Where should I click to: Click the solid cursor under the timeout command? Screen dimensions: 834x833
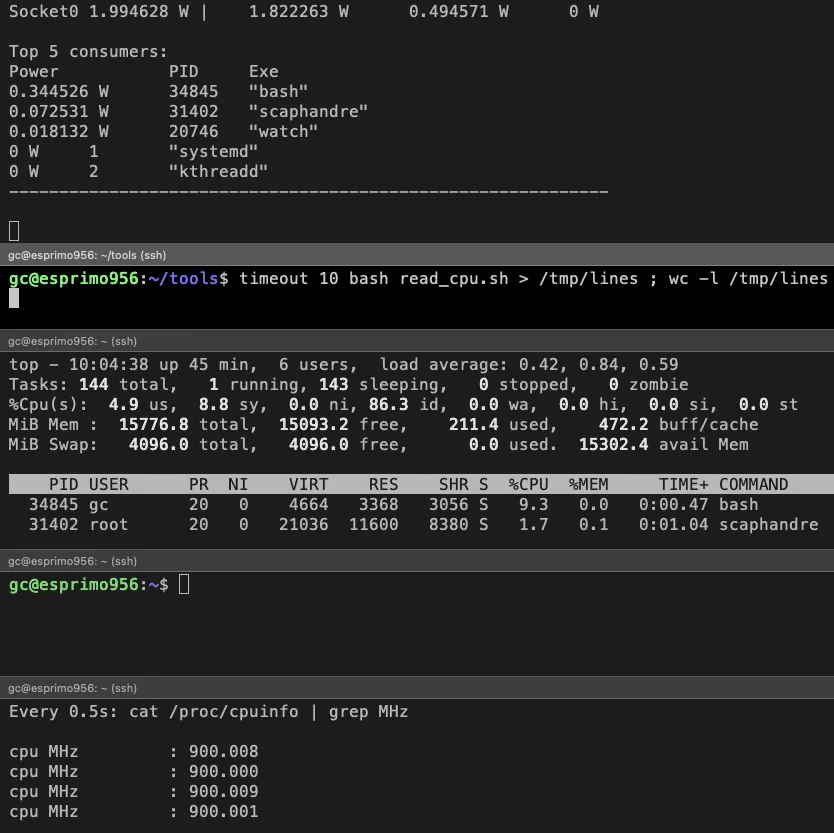14,298
